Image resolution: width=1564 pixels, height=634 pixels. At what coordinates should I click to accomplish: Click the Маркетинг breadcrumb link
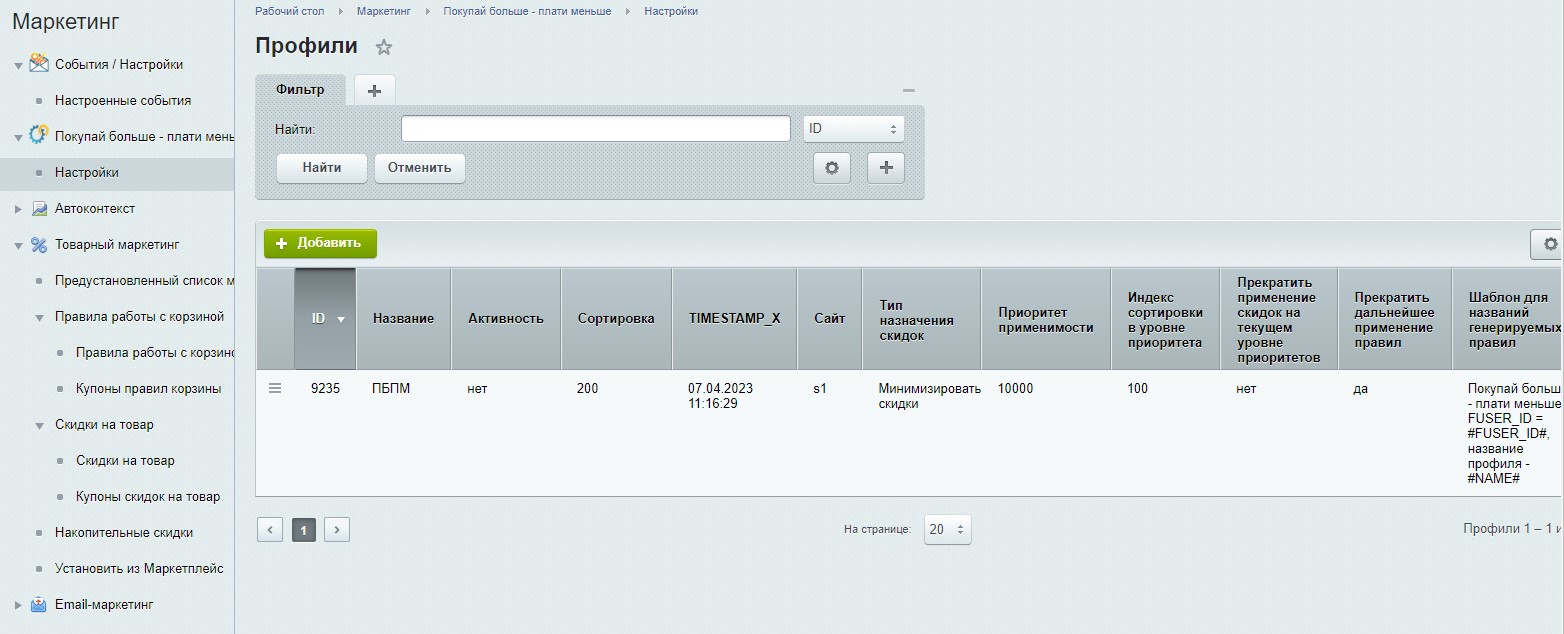pos(384,11)
